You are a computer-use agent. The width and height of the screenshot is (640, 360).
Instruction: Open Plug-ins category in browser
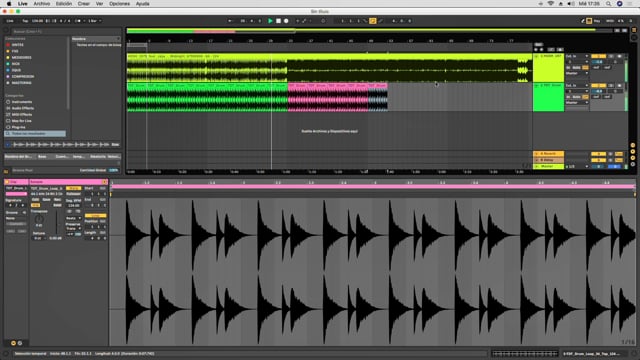[x=18, y=127]
